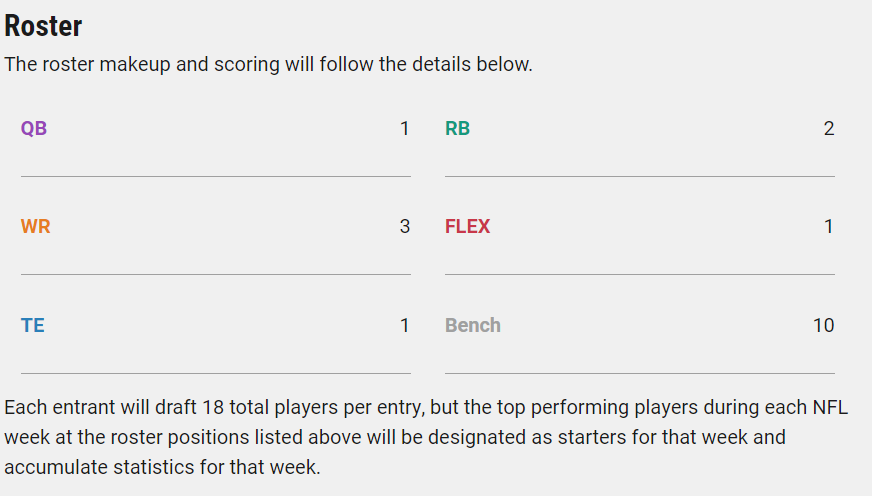Click the RB count value 2
This screenshot has height=496, width=872.
pos(829,128)
